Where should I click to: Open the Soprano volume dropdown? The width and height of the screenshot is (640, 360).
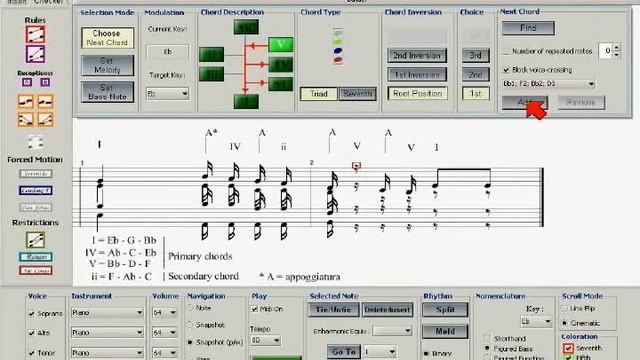pyautogui.click(x=164, y=313)
